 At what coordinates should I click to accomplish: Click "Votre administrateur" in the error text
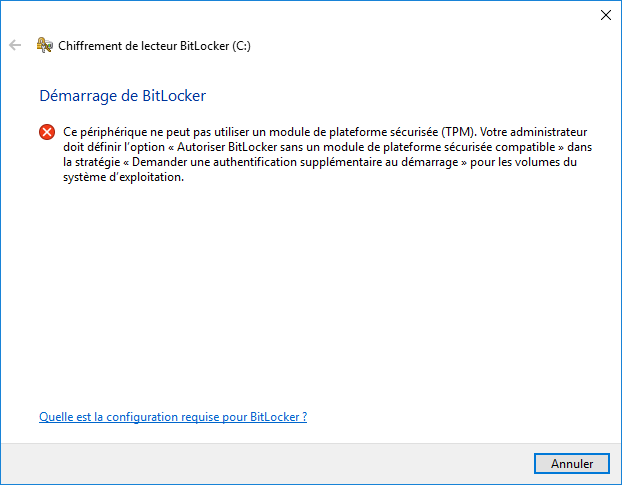point(534,132)
